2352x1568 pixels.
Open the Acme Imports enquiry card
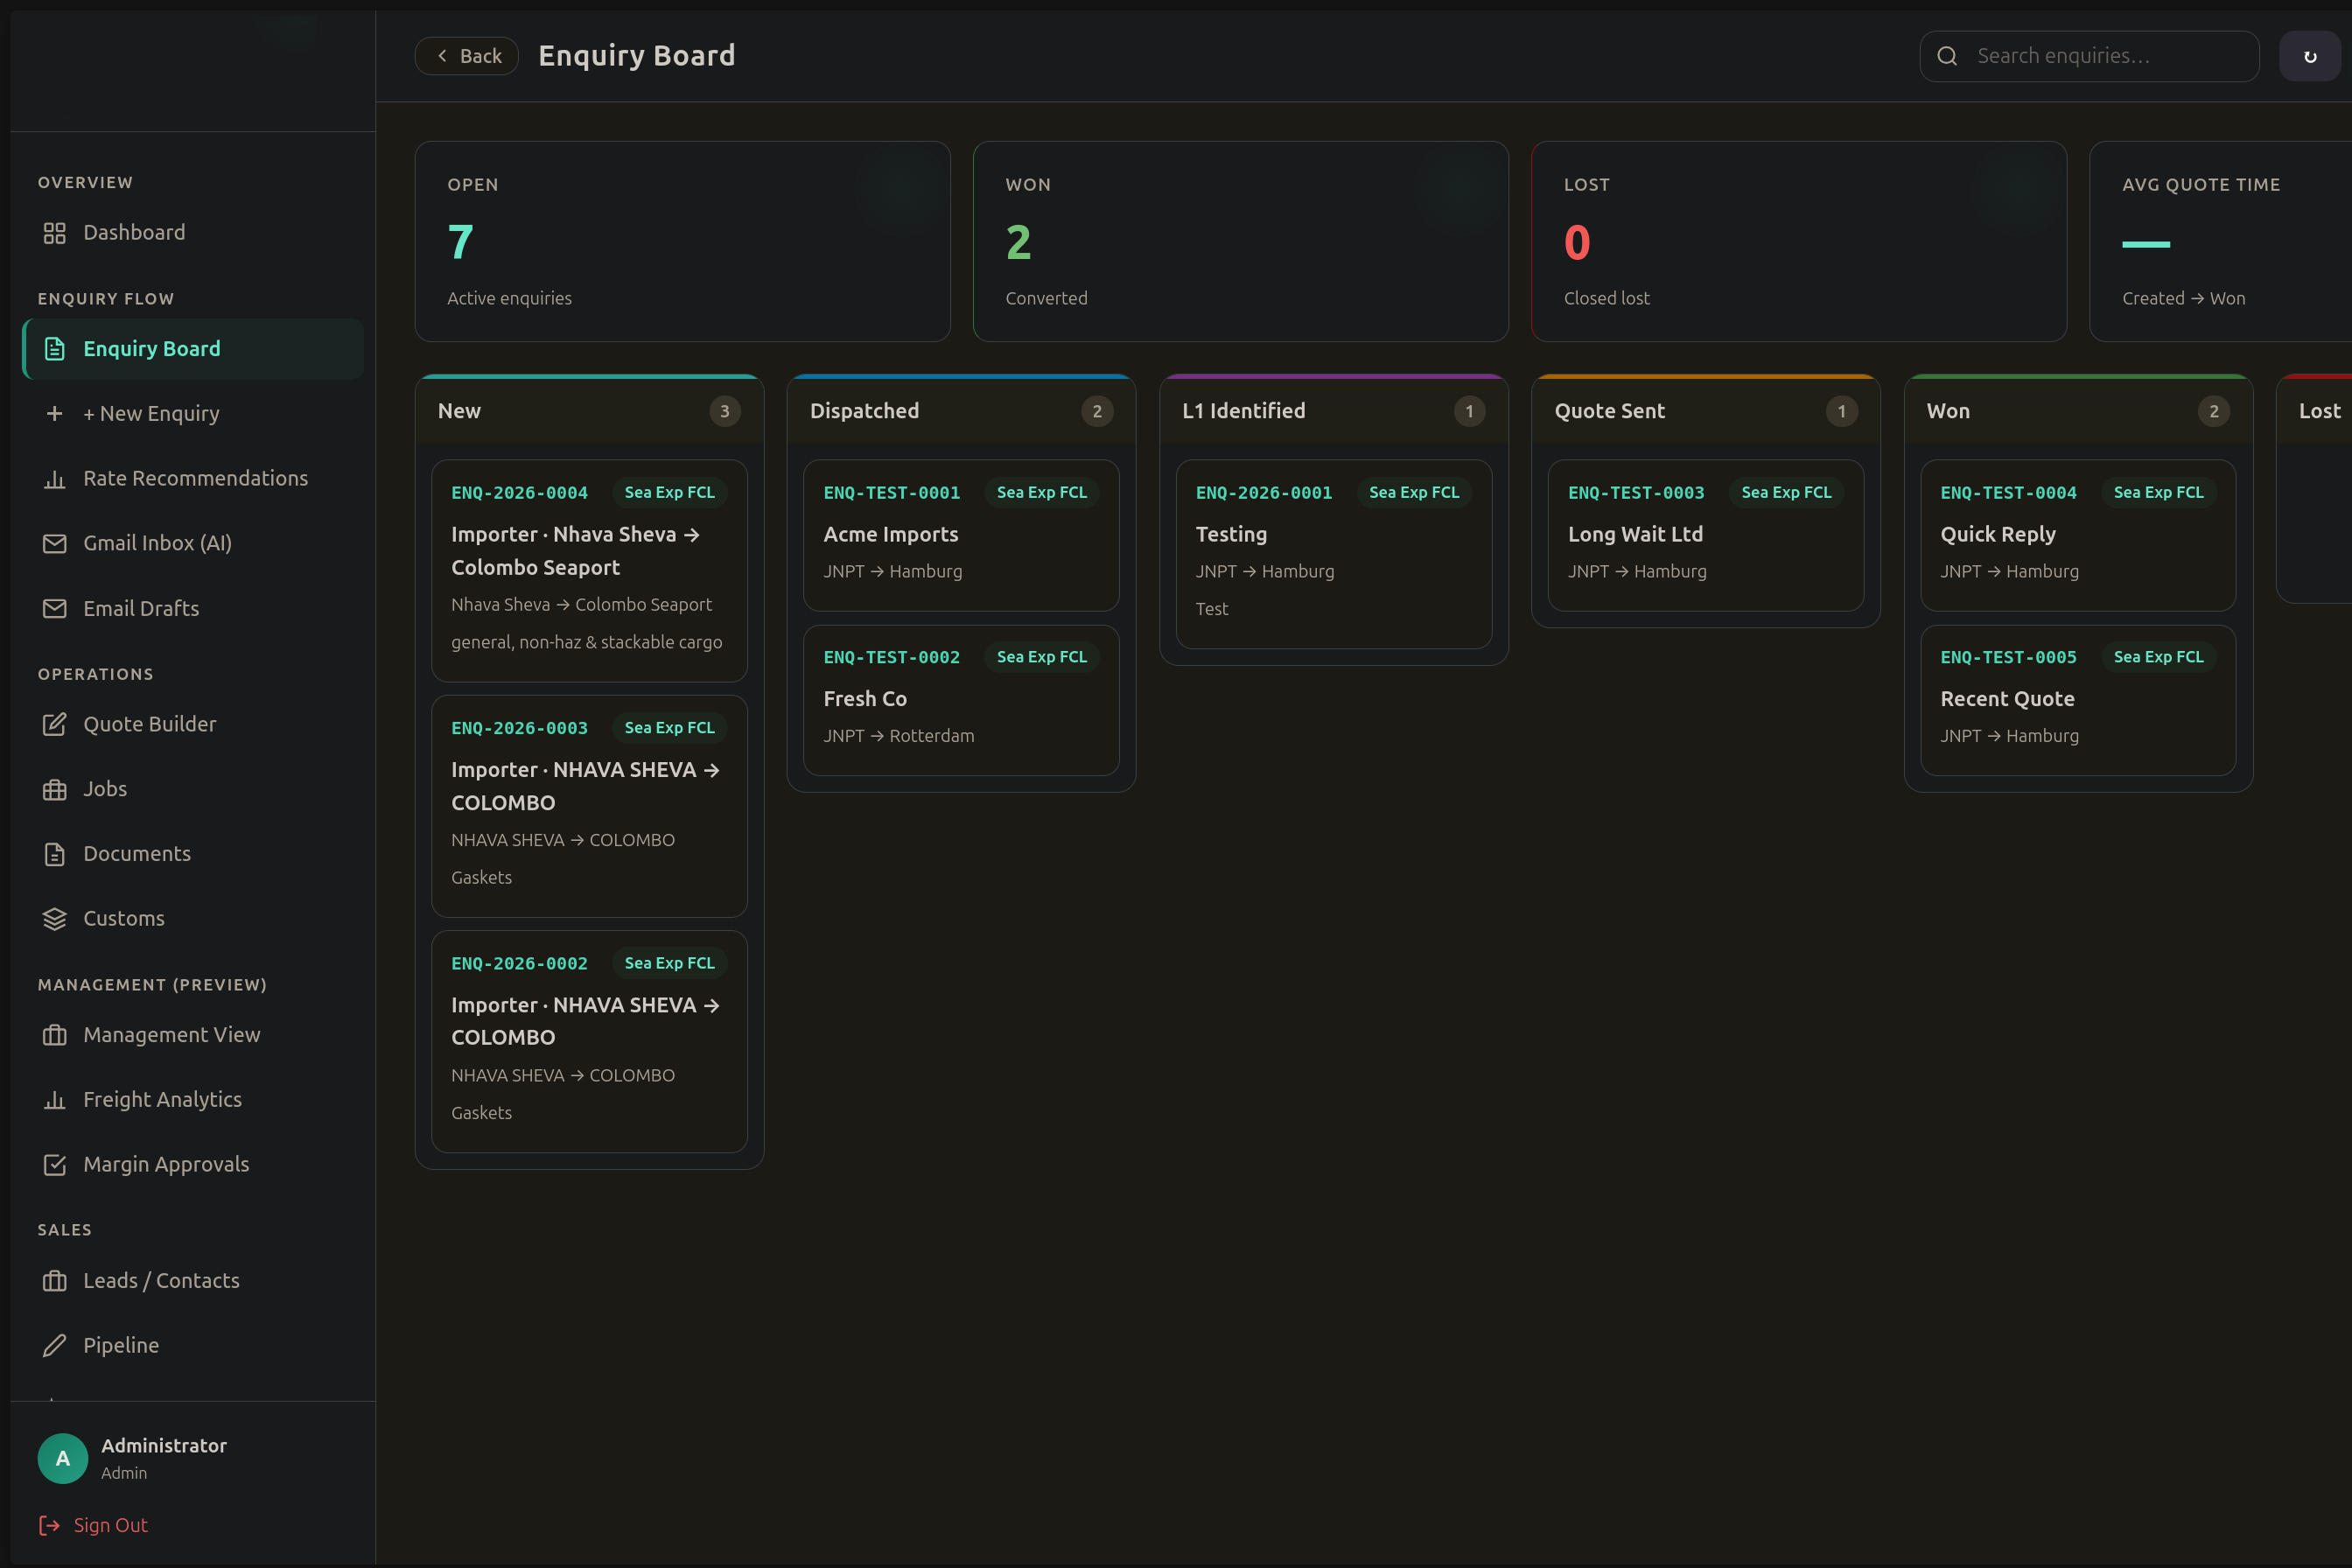pyautogui.click(x=961, y=535)
